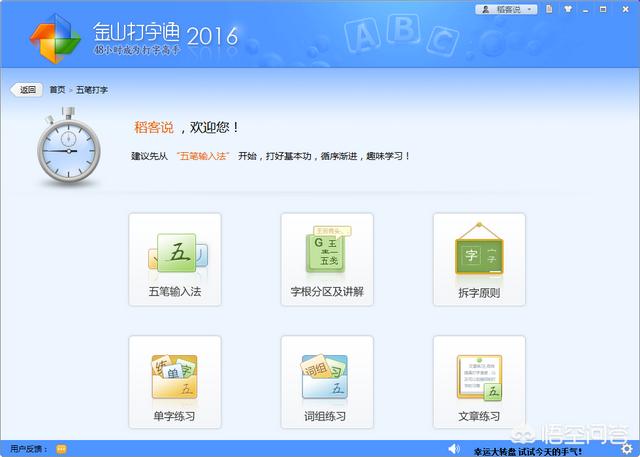Click the 金山打字通 2016 logo

click(x=133, y=38)
